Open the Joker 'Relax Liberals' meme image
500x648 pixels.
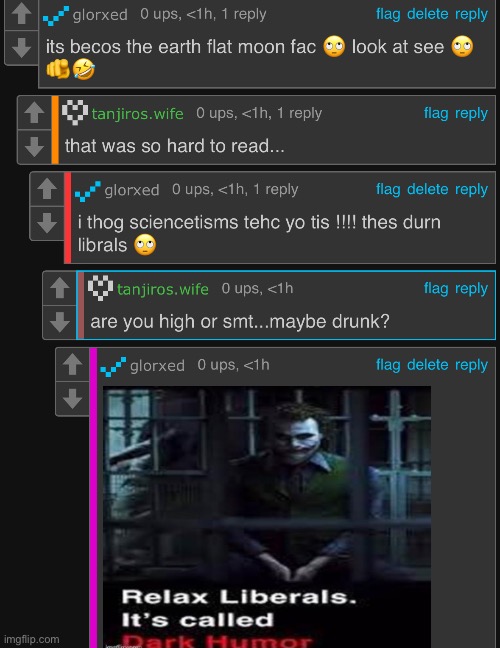coord(267,517)
